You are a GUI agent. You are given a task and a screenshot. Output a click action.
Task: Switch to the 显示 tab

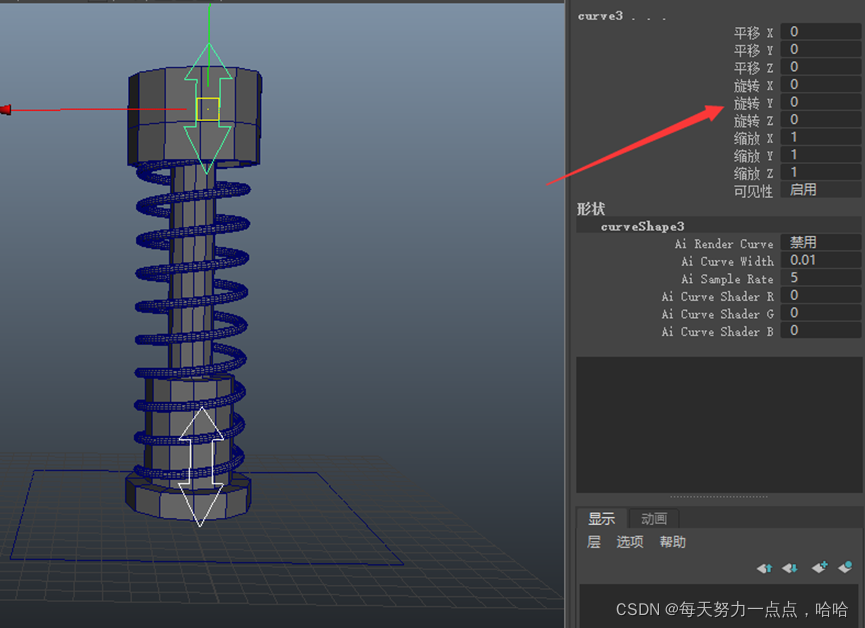pyautogui.click(x=601, y=519)
